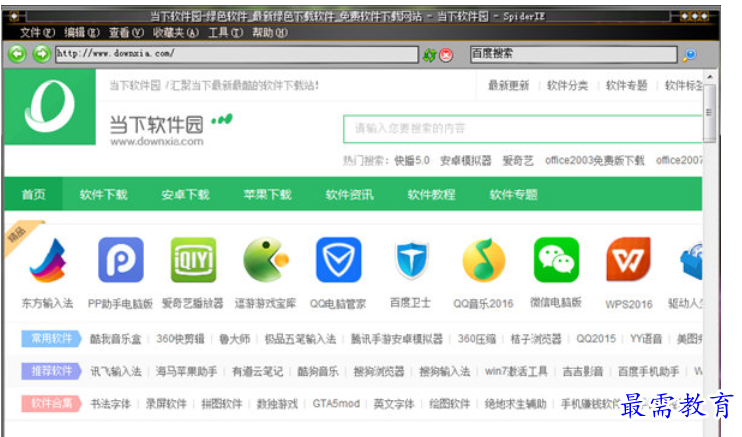
Task: Open the 最新更新 top link
Action: [x=509, y=86]
